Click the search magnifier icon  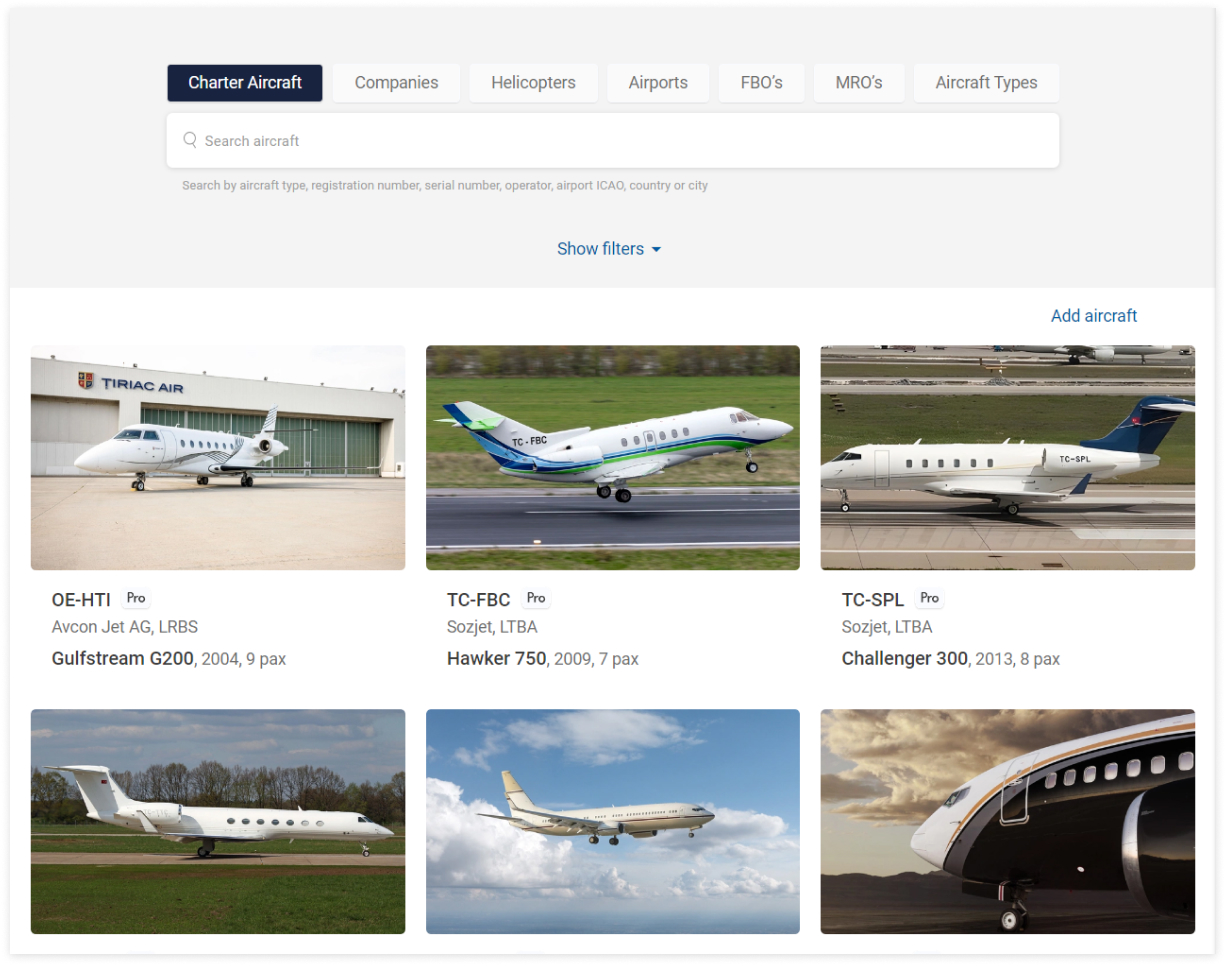(x=190, y=140)
